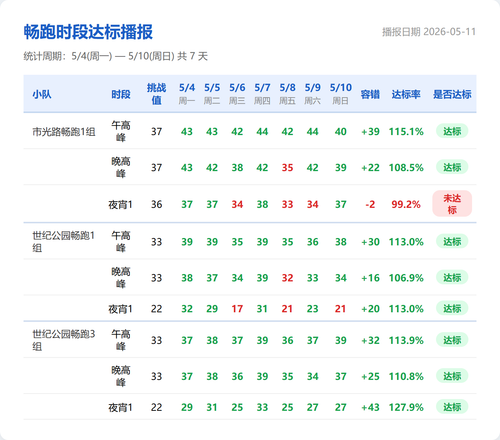The width and height of the screenshot is (500, 440).
Task: Click 午高峰 in the 世纪公园畅跑1组 row
Action: click(121, 242)
